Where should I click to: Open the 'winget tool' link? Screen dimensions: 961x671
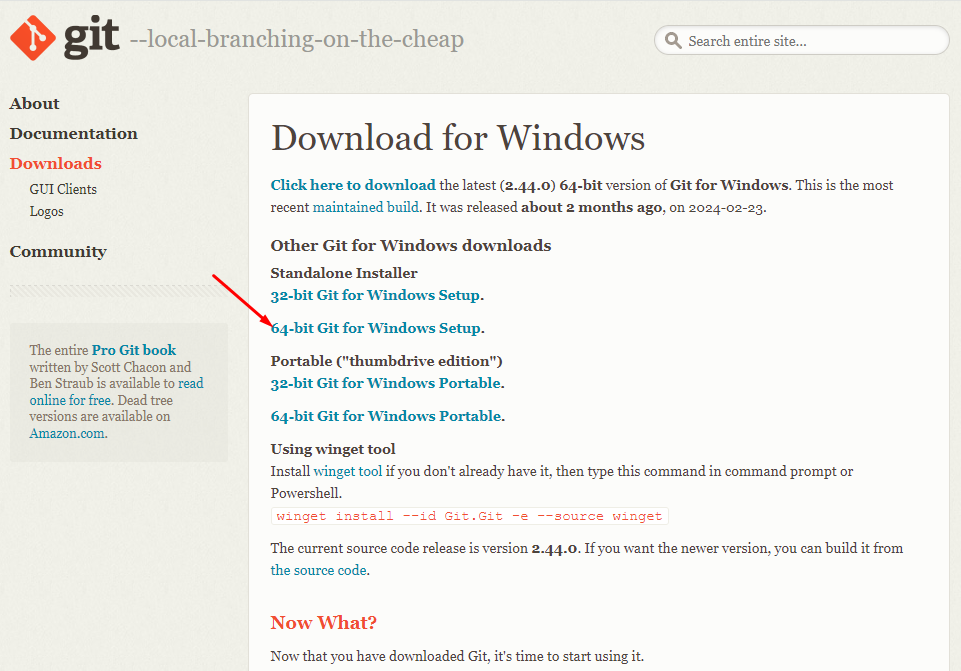coord(348,471)
